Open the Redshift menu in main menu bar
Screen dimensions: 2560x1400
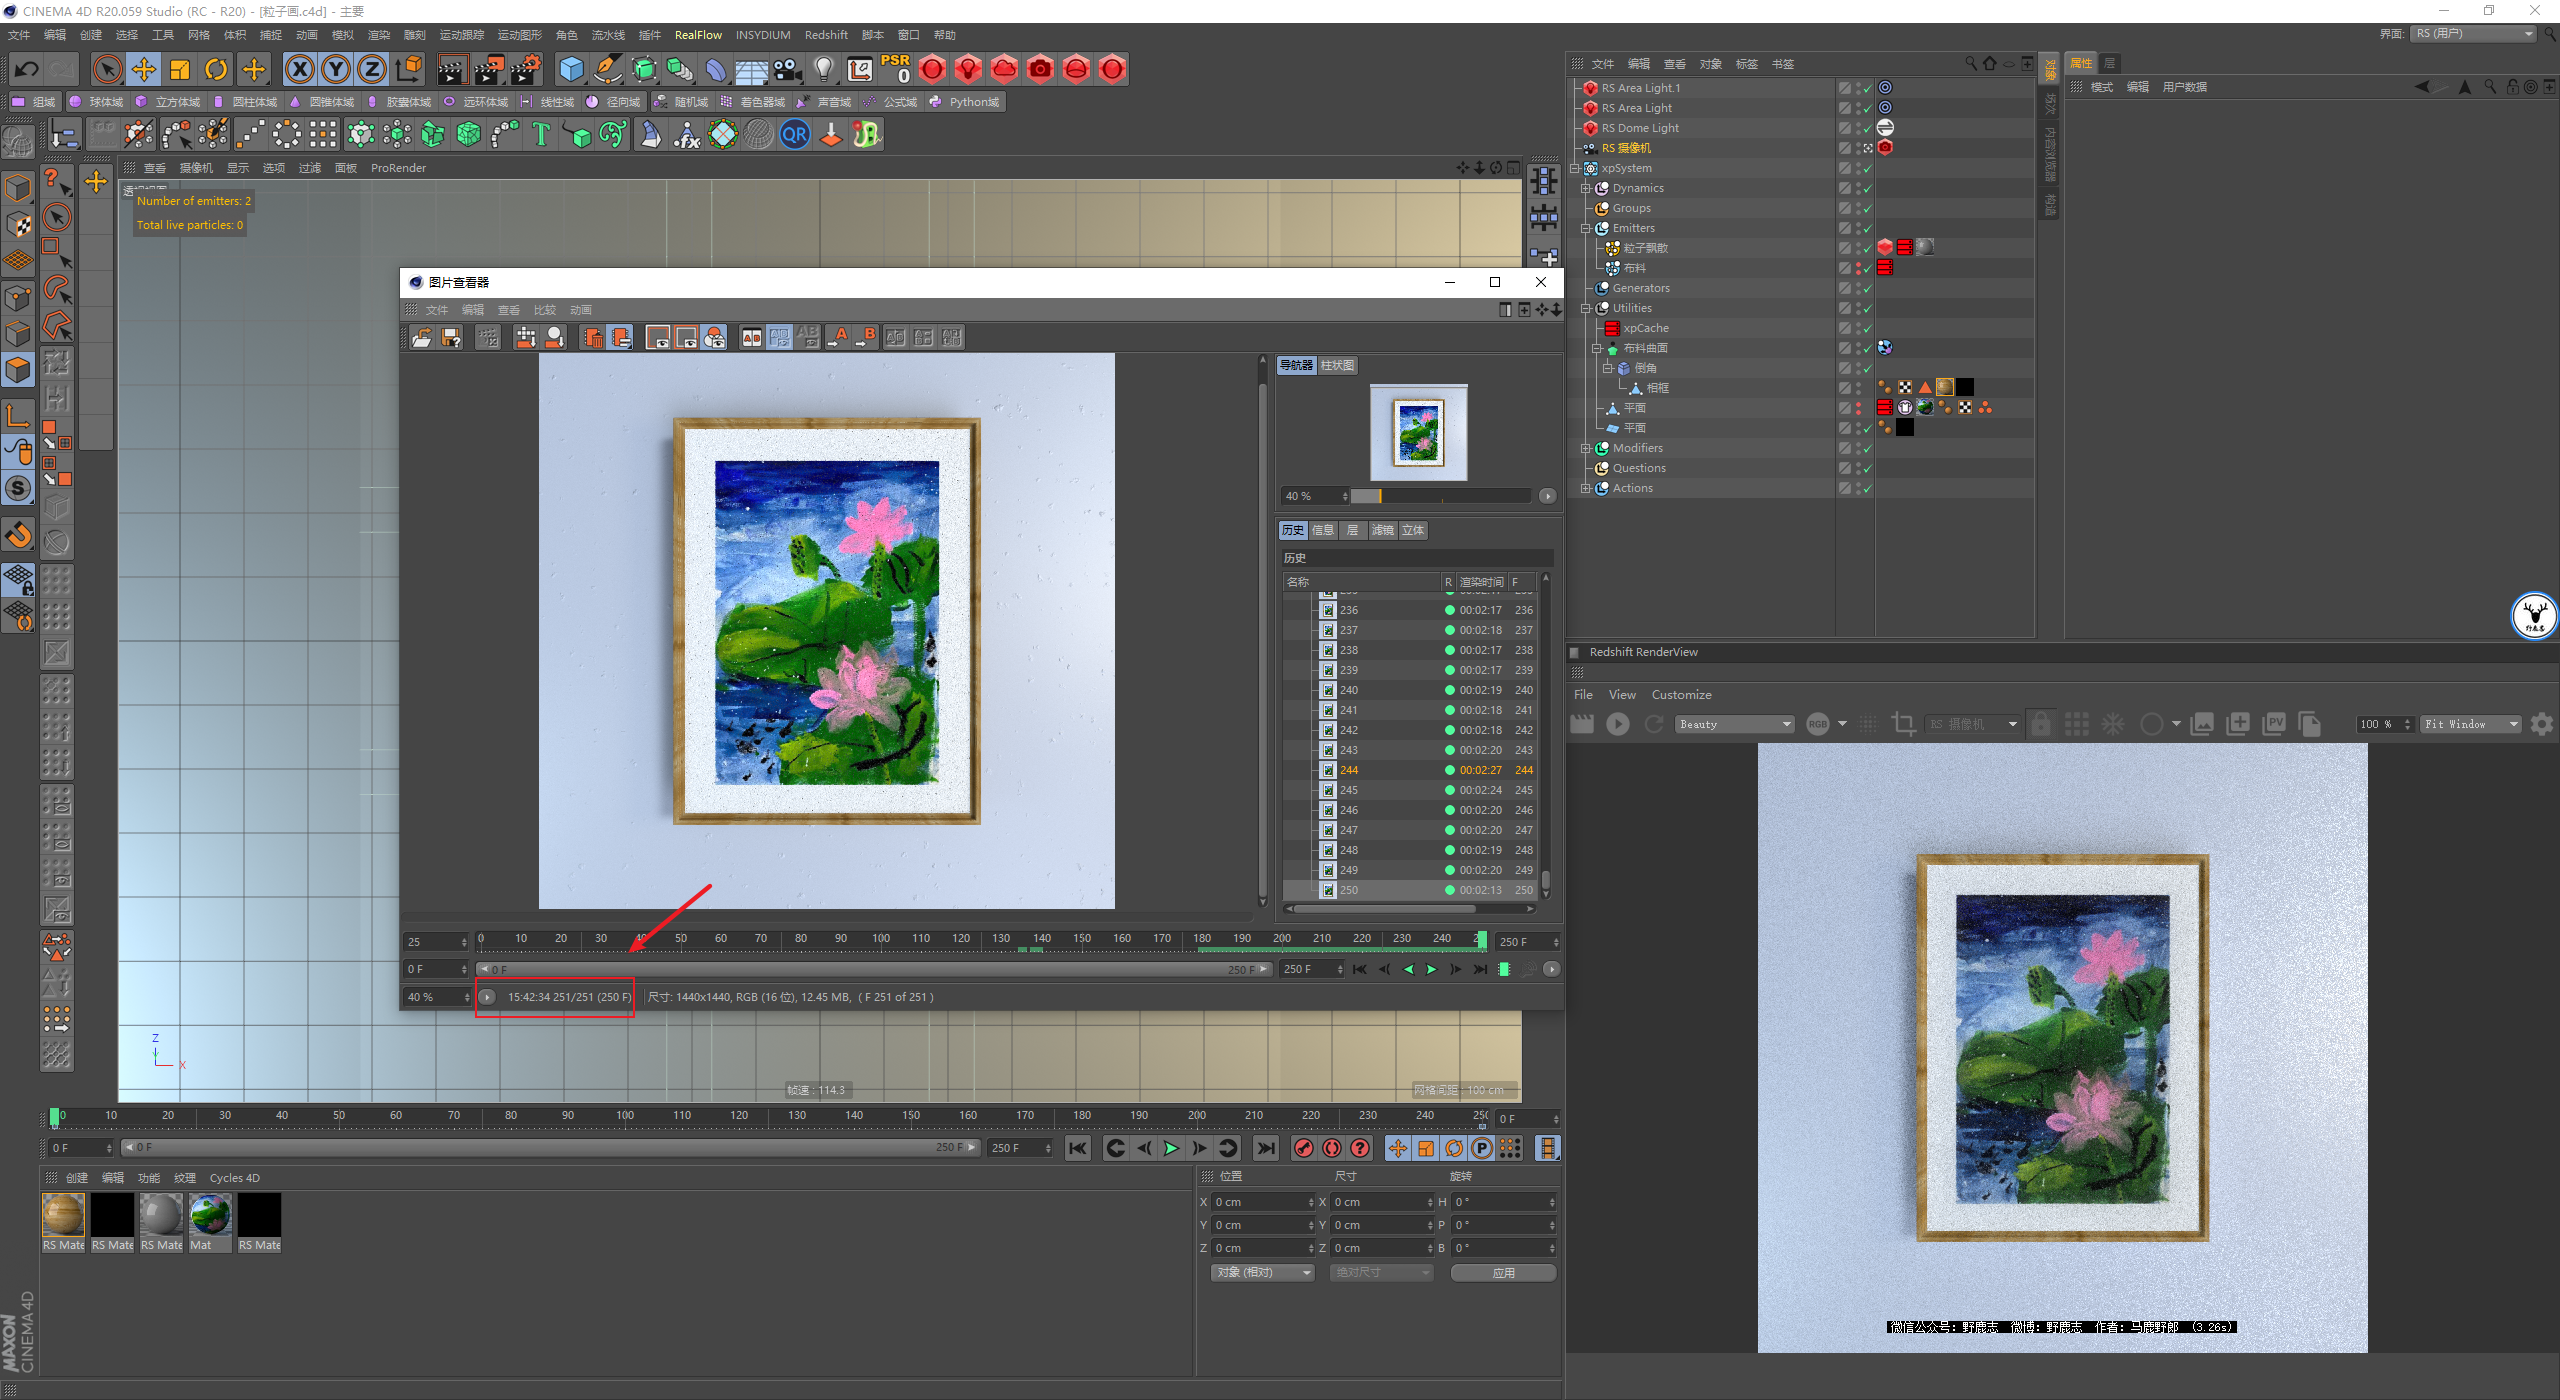coord(826,35)
